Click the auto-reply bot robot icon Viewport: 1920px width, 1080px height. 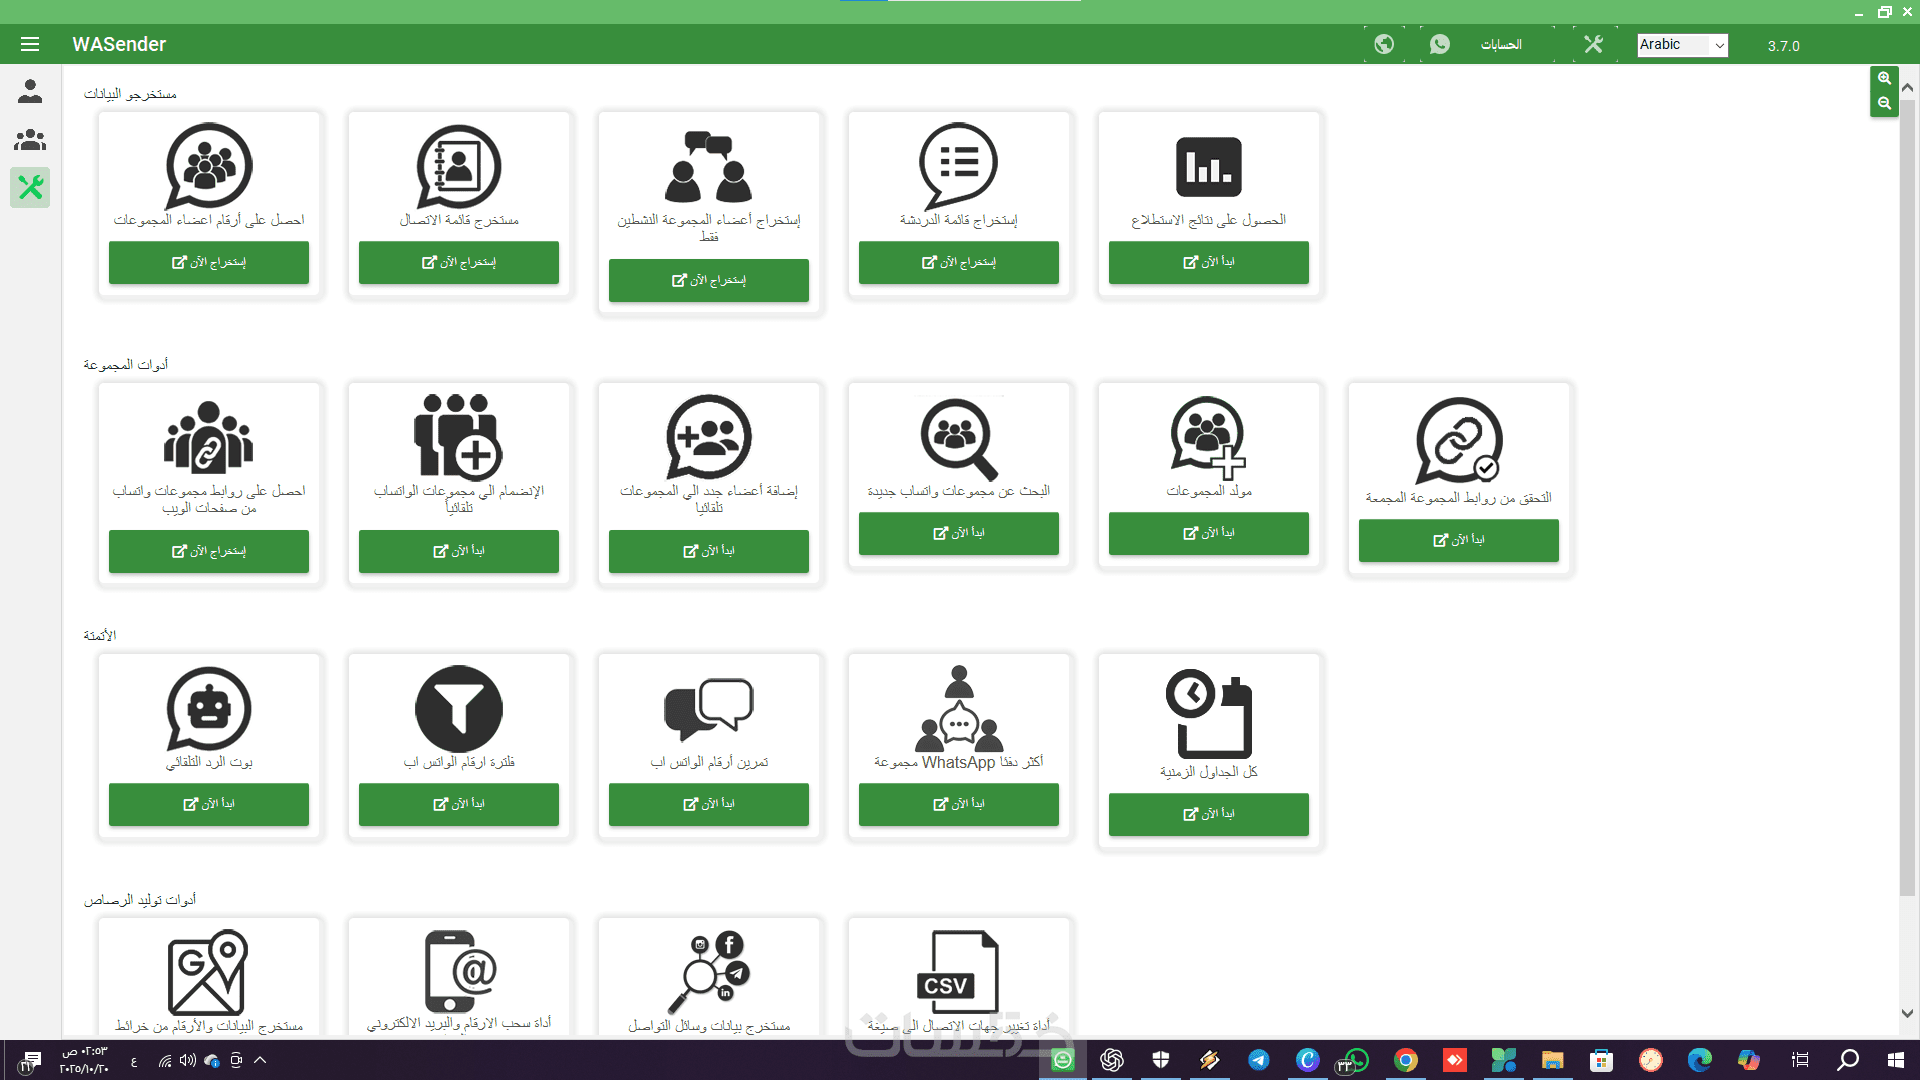point(209,708)
